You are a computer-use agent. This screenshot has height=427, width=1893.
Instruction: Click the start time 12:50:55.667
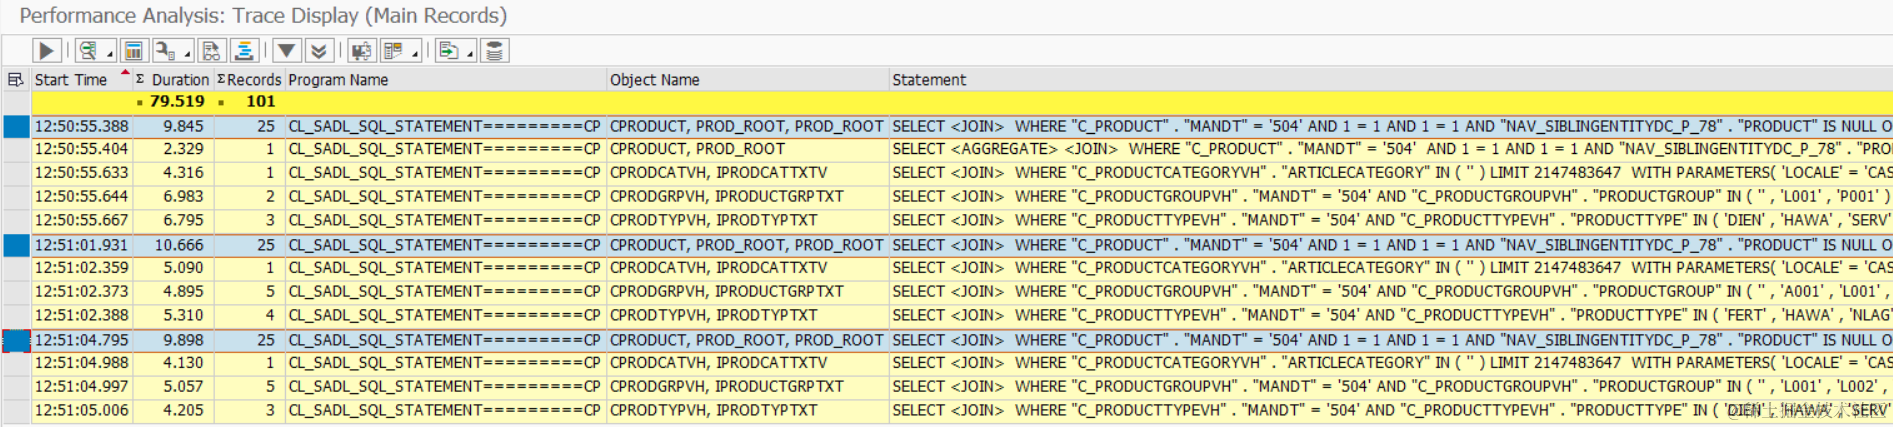tap(82, 220)
